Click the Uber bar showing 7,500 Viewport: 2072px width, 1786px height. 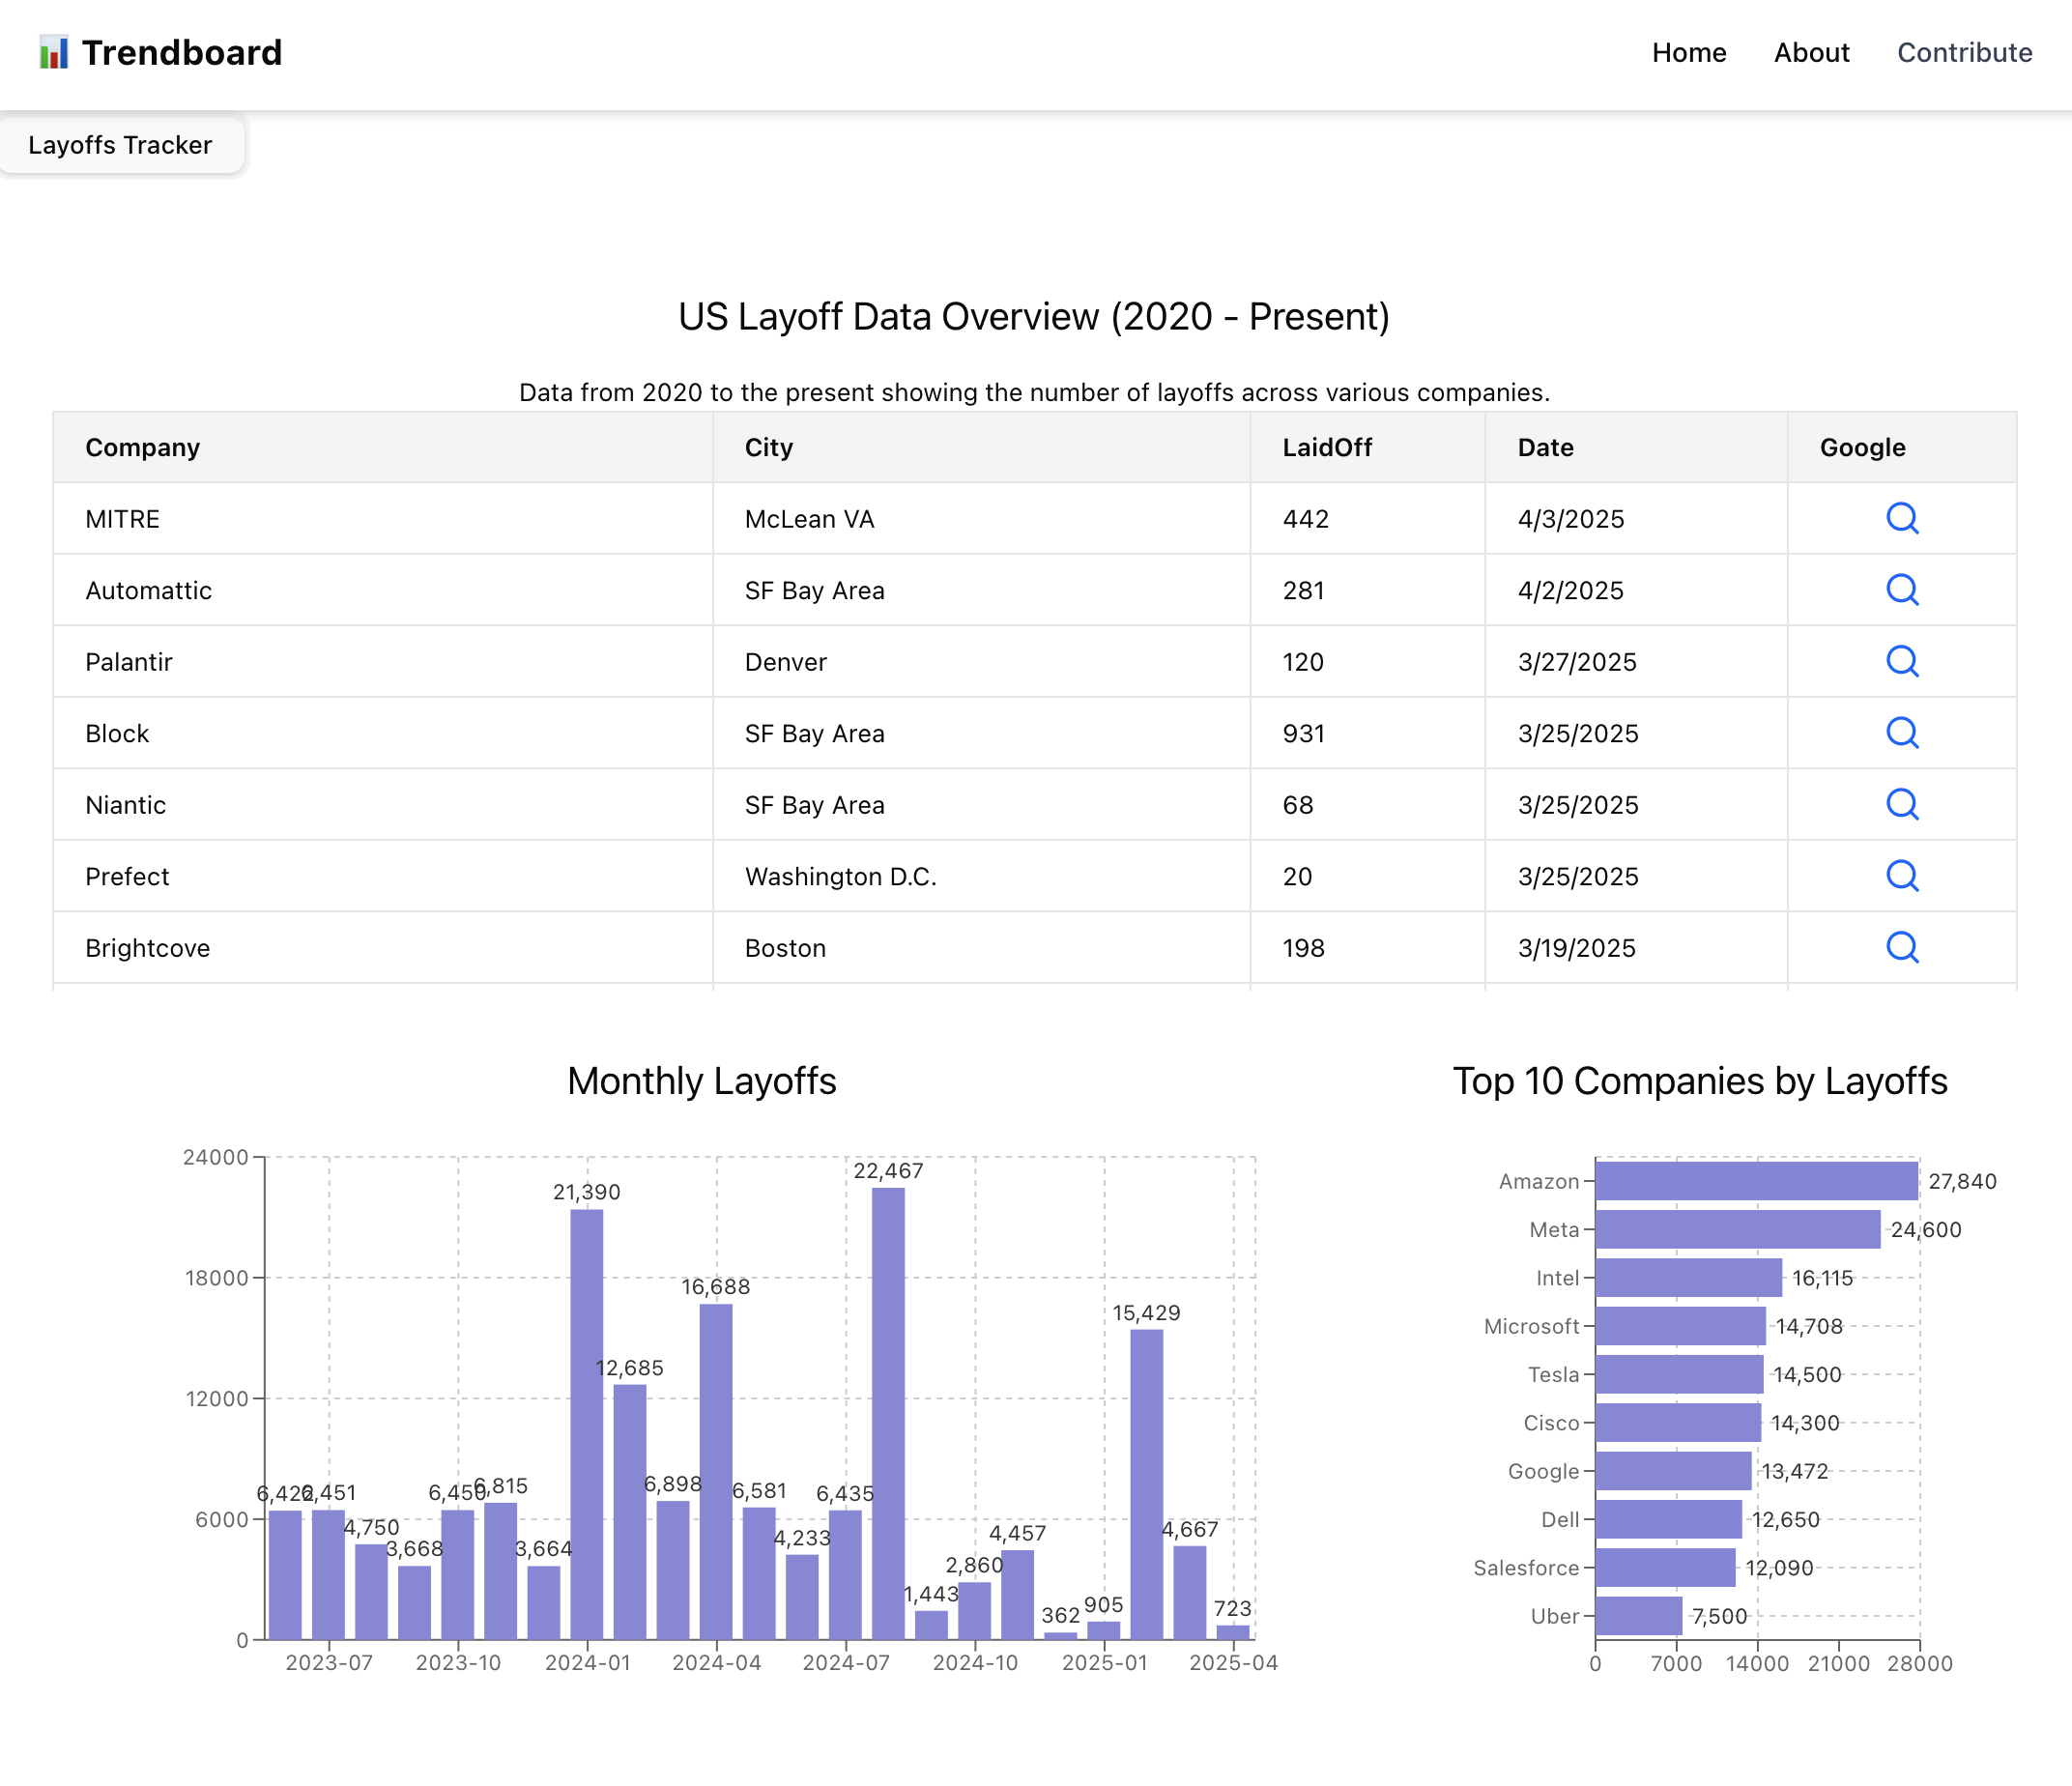pyautogui.click(x=1639, y=1616)
